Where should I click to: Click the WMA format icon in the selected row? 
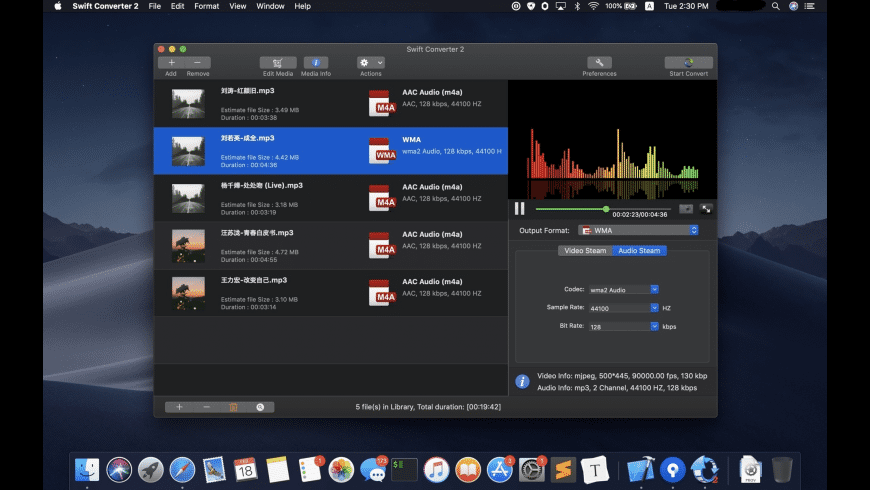(x=382, y=151)
